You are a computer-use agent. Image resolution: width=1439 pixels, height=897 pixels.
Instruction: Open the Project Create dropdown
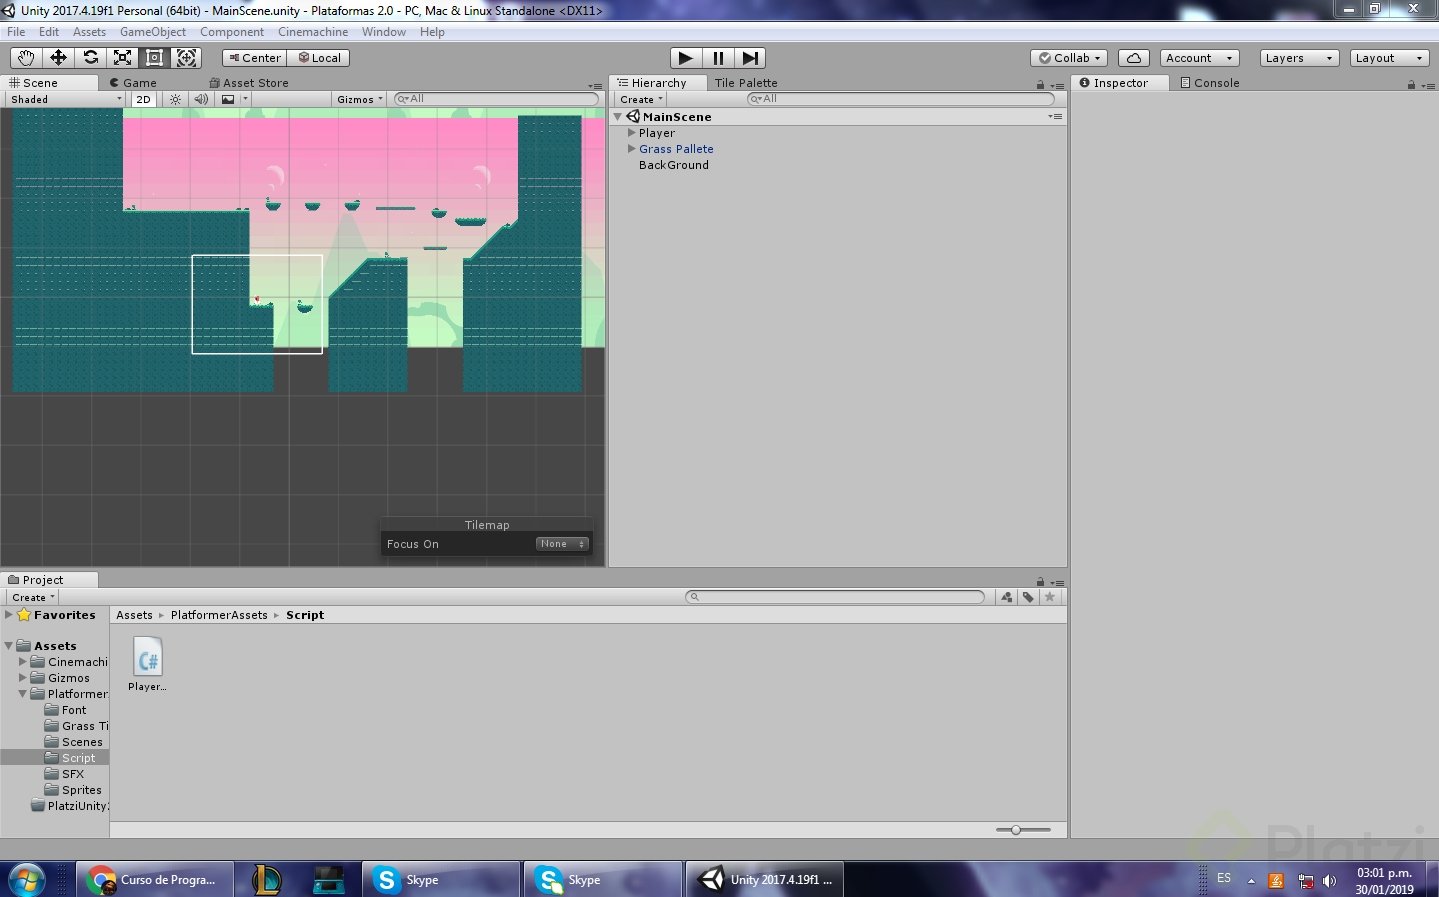(x=33, y=597)
